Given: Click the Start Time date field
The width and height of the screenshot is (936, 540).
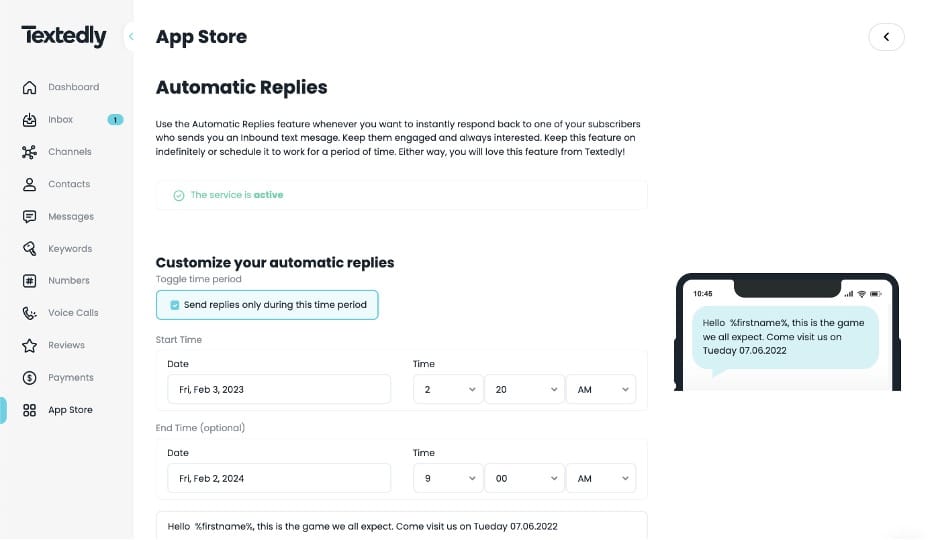Looking at the screenshot, I should coord(278,390).
